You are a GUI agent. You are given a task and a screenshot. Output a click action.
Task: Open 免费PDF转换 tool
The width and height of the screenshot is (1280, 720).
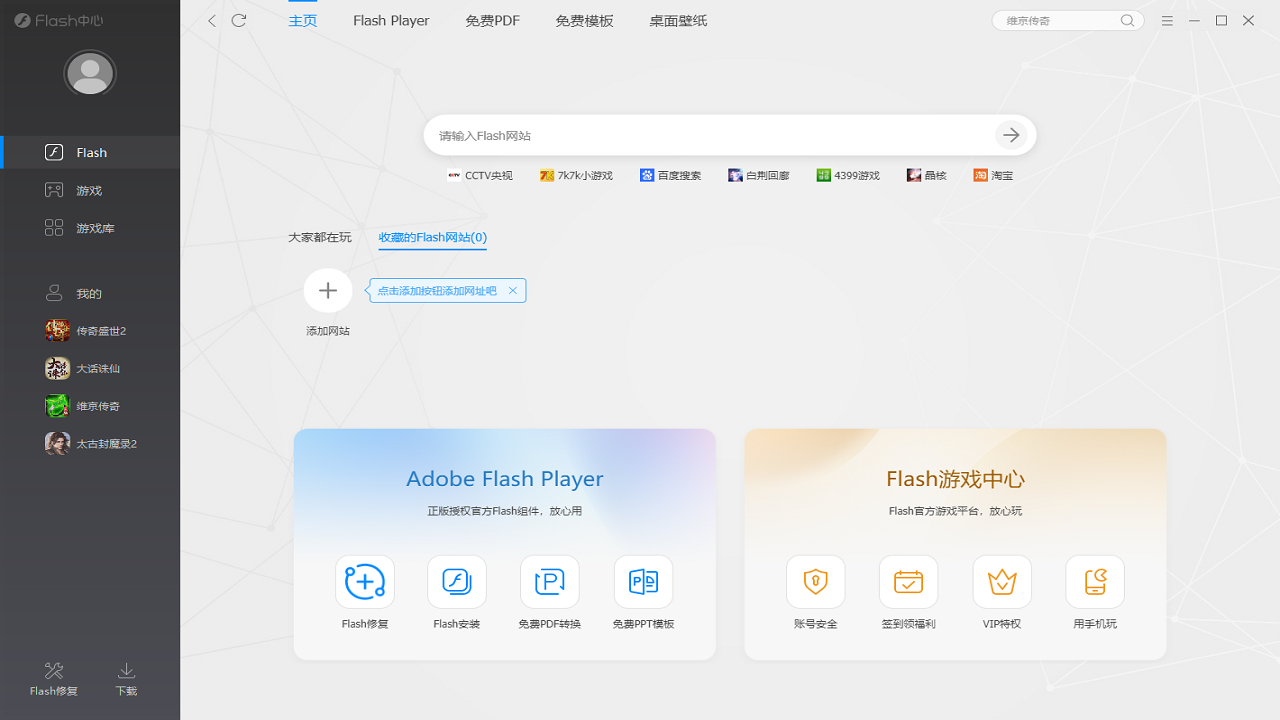549,581
